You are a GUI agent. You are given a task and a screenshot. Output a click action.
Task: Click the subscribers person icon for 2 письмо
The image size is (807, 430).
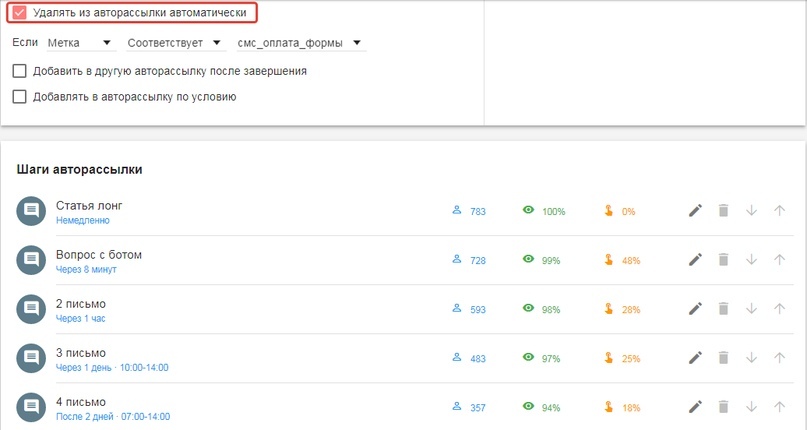tap(457, 309)
